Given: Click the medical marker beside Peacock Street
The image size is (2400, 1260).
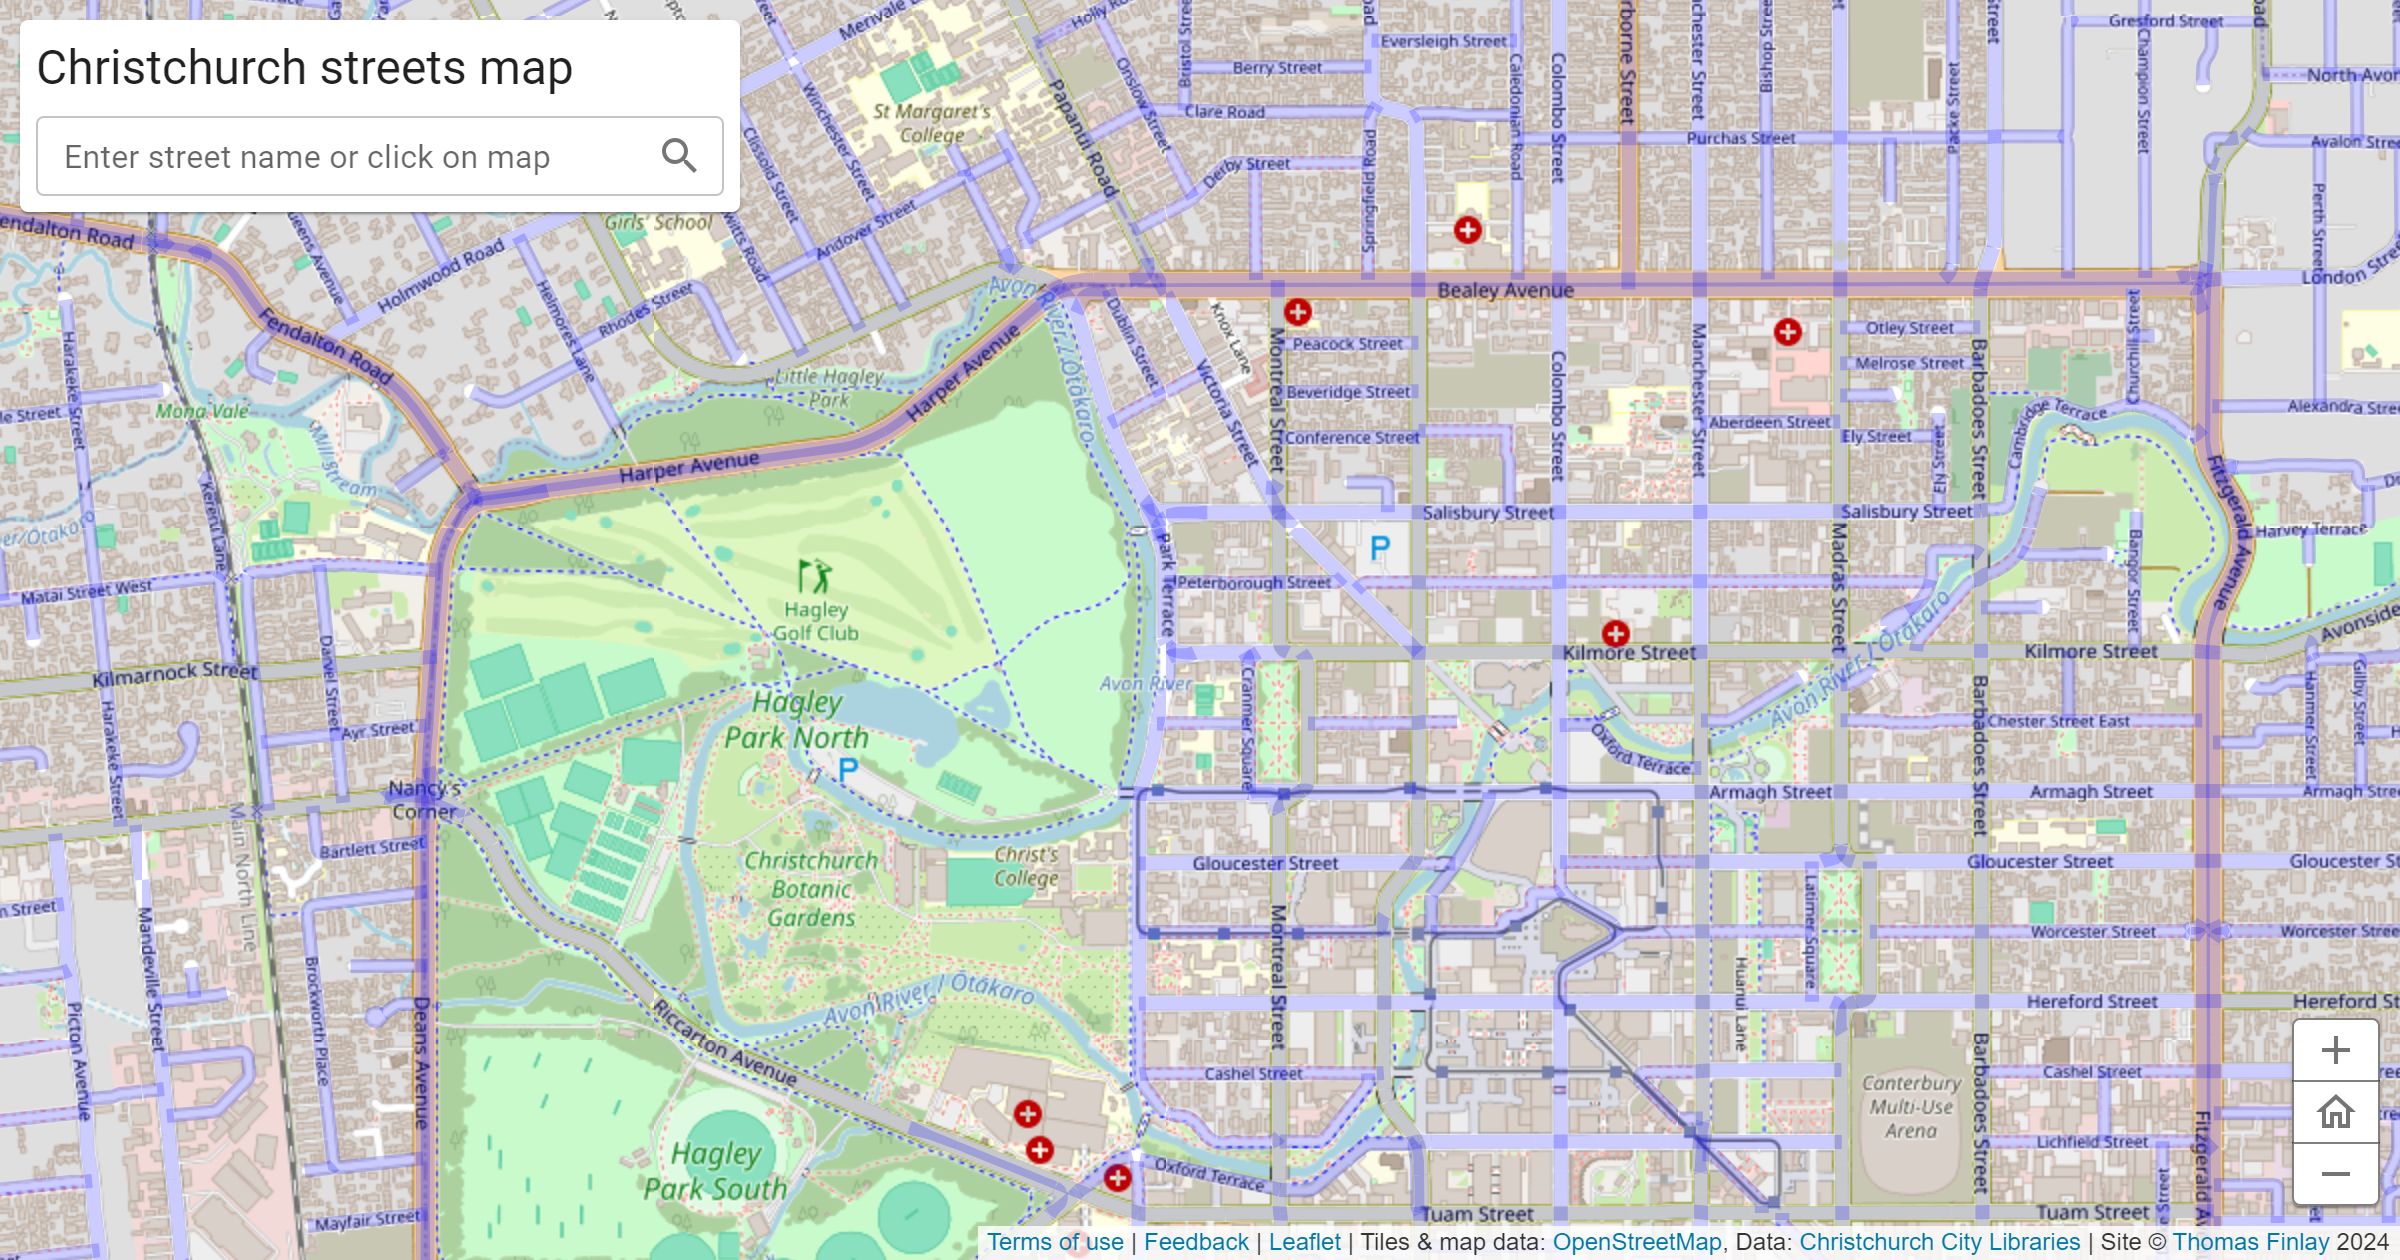Looking at the screenshot, I should [1297, 312].
